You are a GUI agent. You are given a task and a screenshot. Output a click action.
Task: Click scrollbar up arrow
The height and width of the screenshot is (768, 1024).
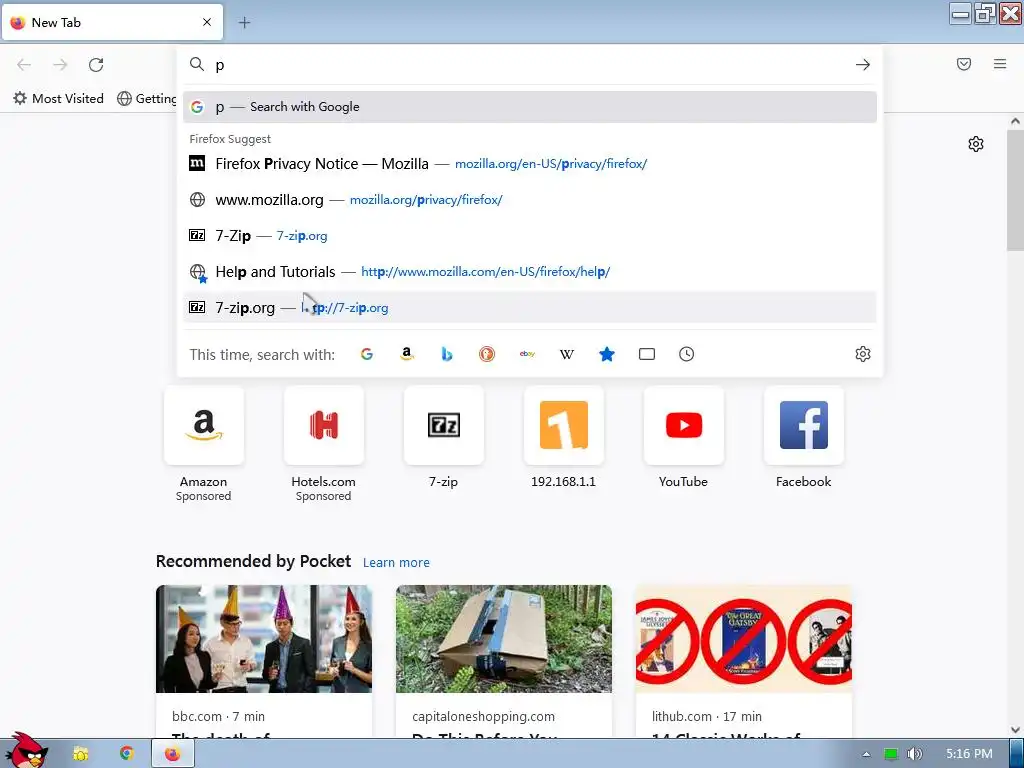(1015, 121)
